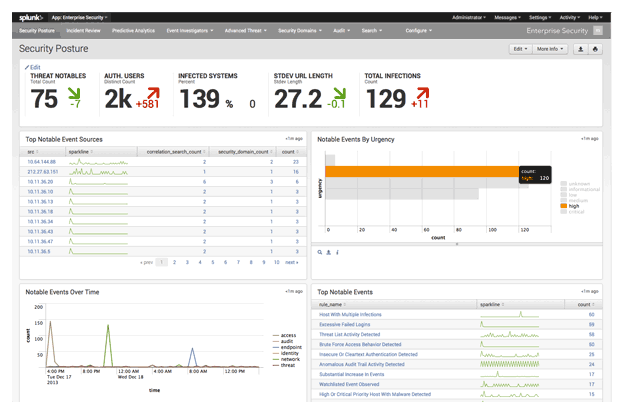This screenshot has height=415, width=625.
Task: Click the pencil Edit icon above metrics
Action: pos(28,67)
